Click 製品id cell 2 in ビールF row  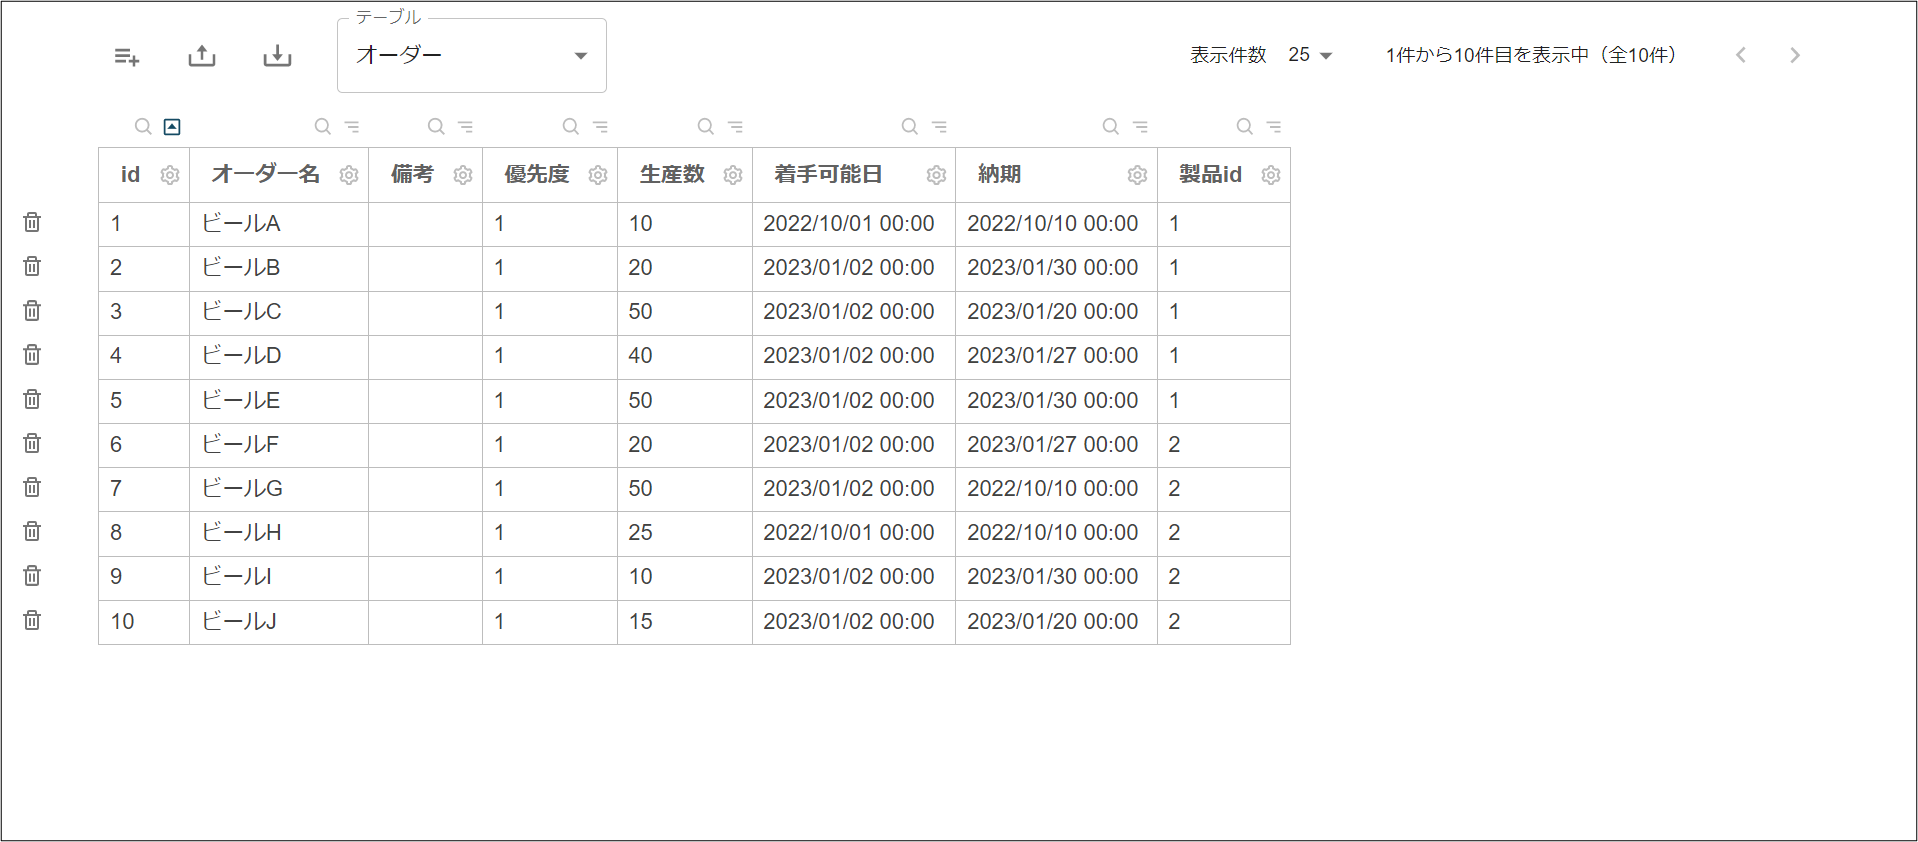click(1224, 445)
